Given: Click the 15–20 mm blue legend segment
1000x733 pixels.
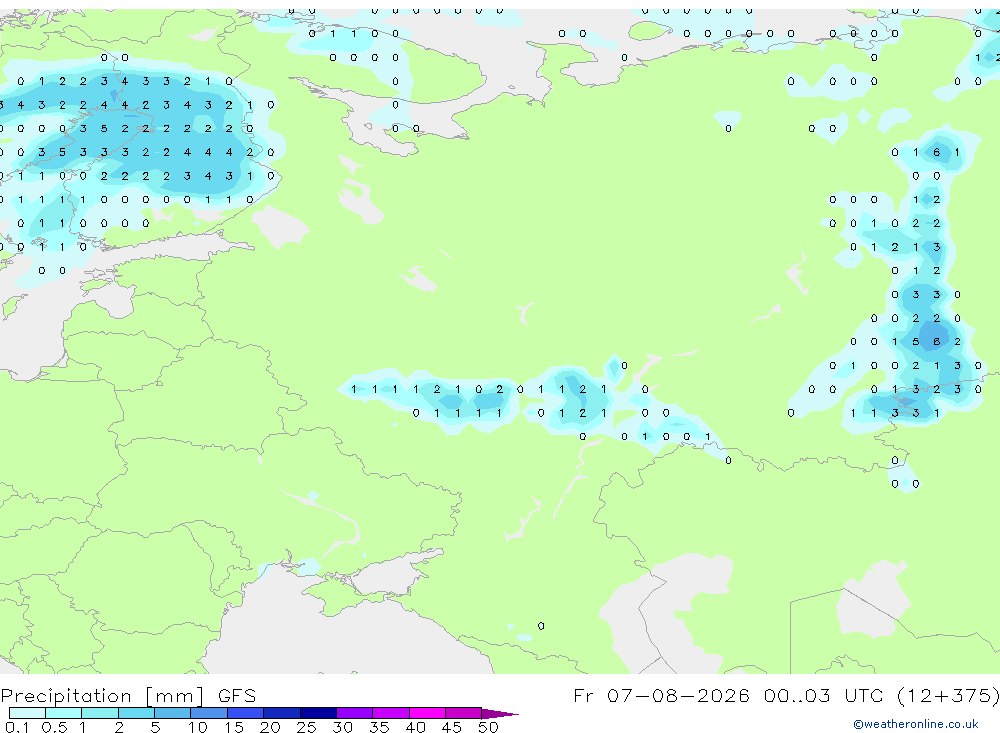Looking at the screenshot, I should point(246,713).
